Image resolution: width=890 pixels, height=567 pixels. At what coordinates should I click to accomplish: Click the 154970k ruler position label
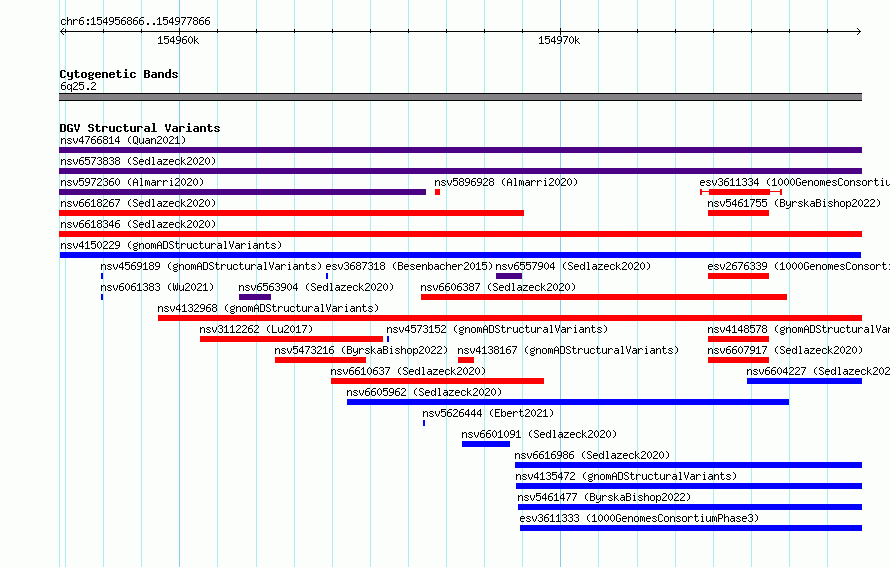coord(559,40)
